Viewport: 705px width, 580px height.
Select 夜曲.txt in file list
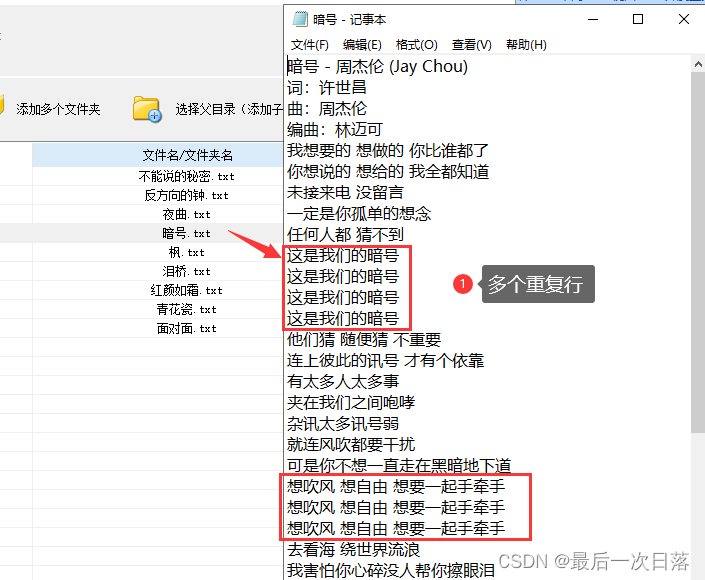(187, 214)
